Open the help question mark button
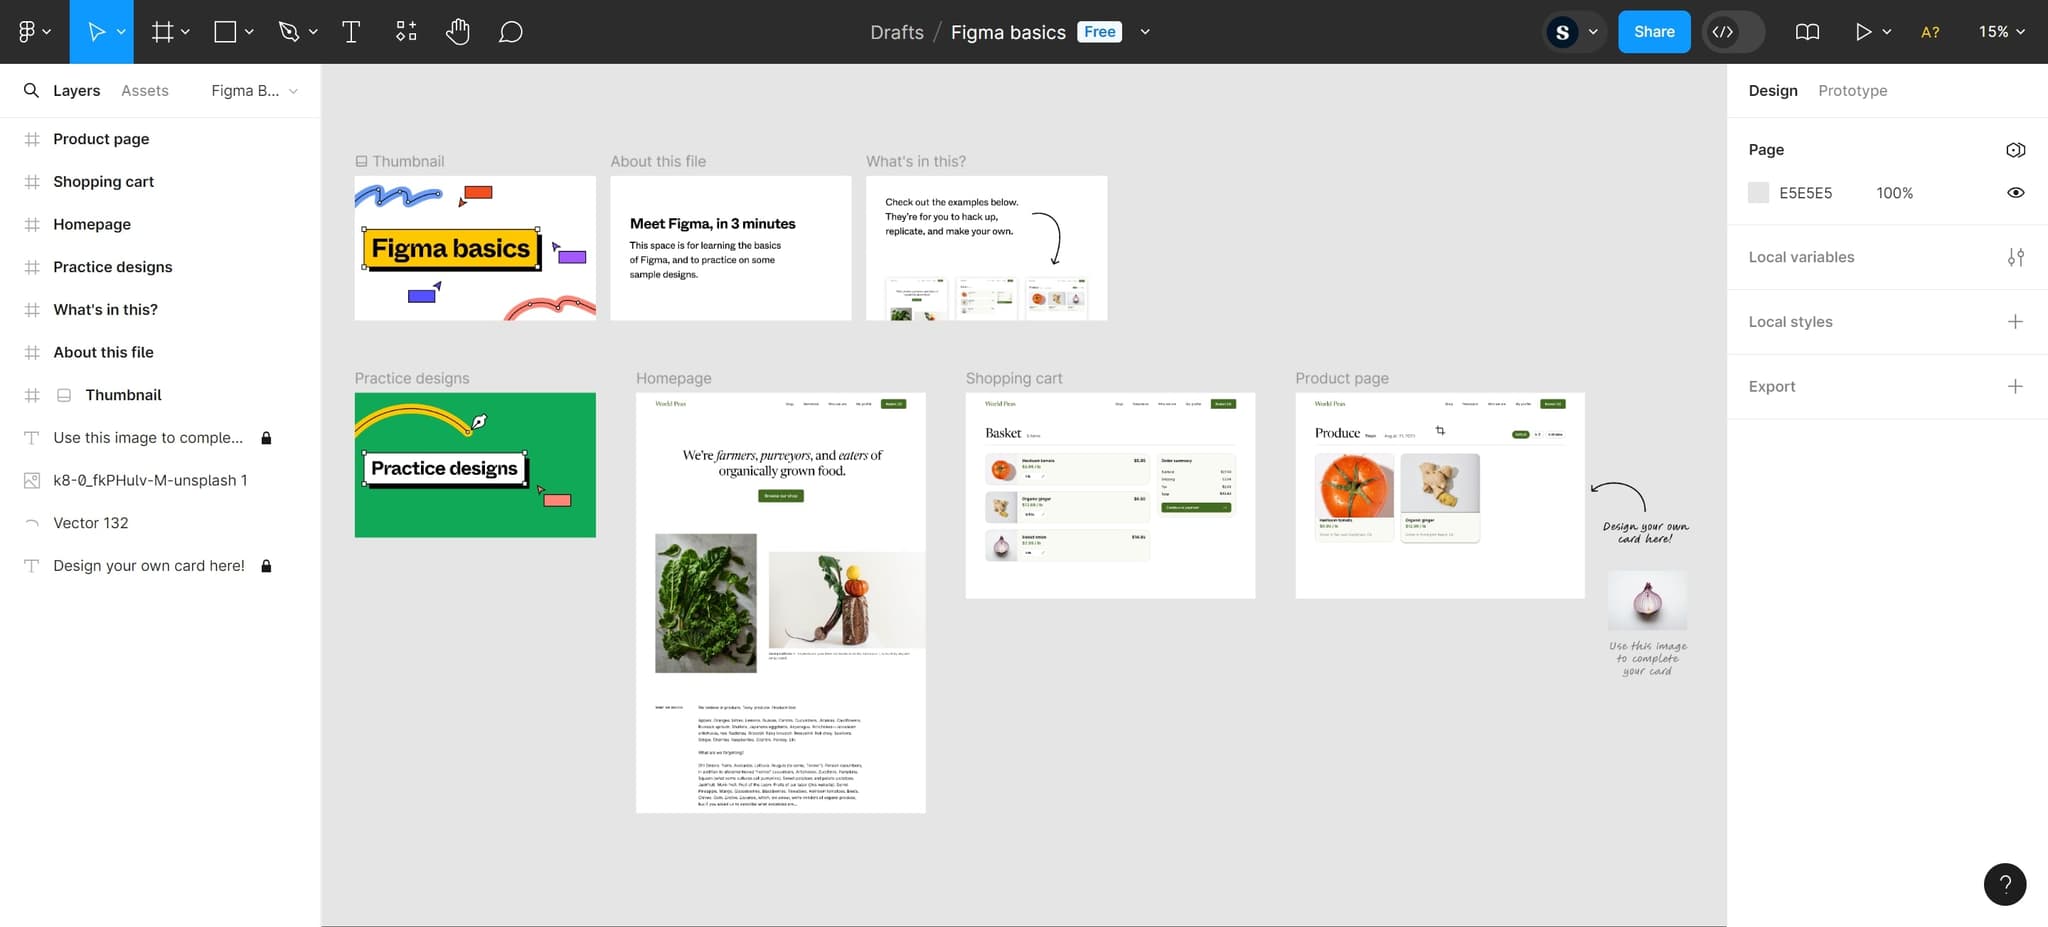Viewport: 2048px width, 927px height. [x=2004, y=884]
